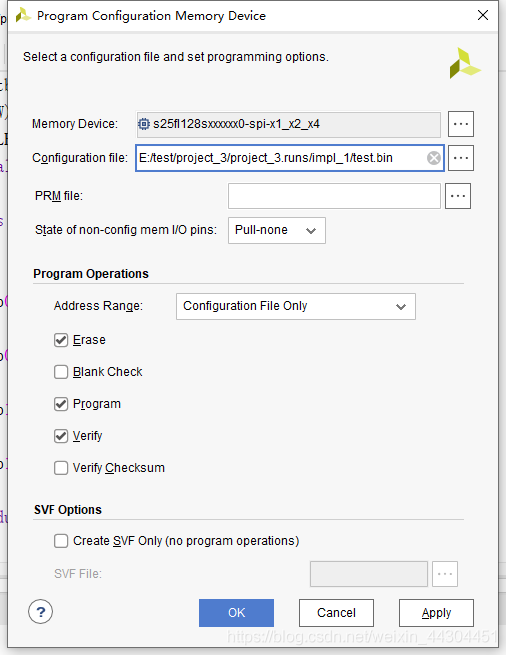506x655 pixels.
Task: Click OK to start programming
Action: (236, 613)
